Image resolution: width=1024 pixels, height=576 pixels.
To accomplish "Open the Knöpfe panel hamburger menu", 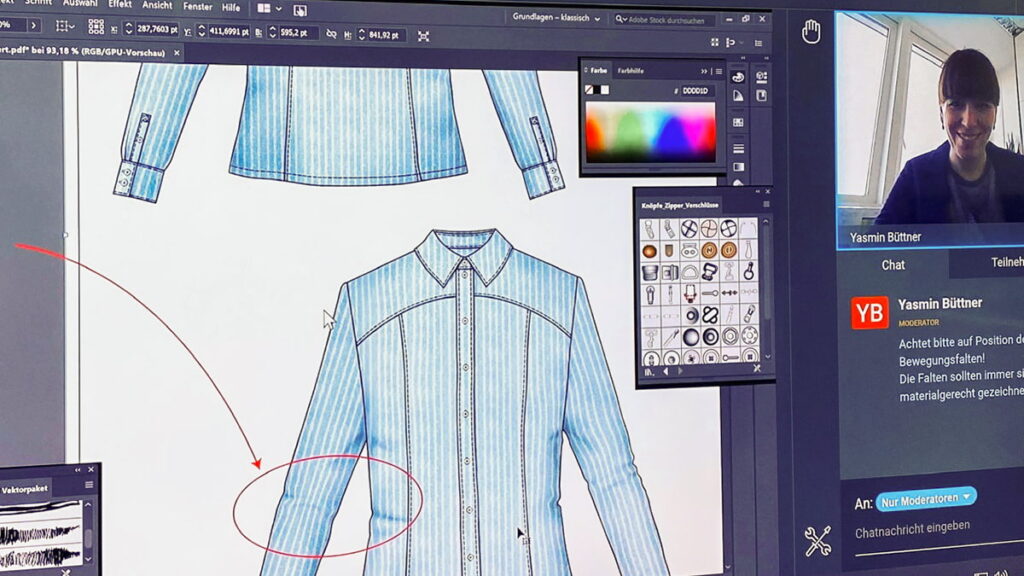I will 766,204.
